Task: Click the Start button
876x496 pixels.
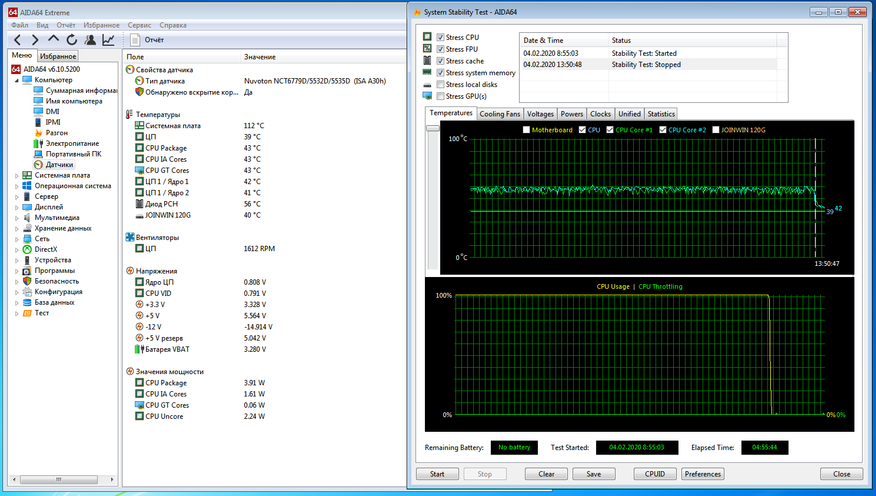Action: point(436,474)
